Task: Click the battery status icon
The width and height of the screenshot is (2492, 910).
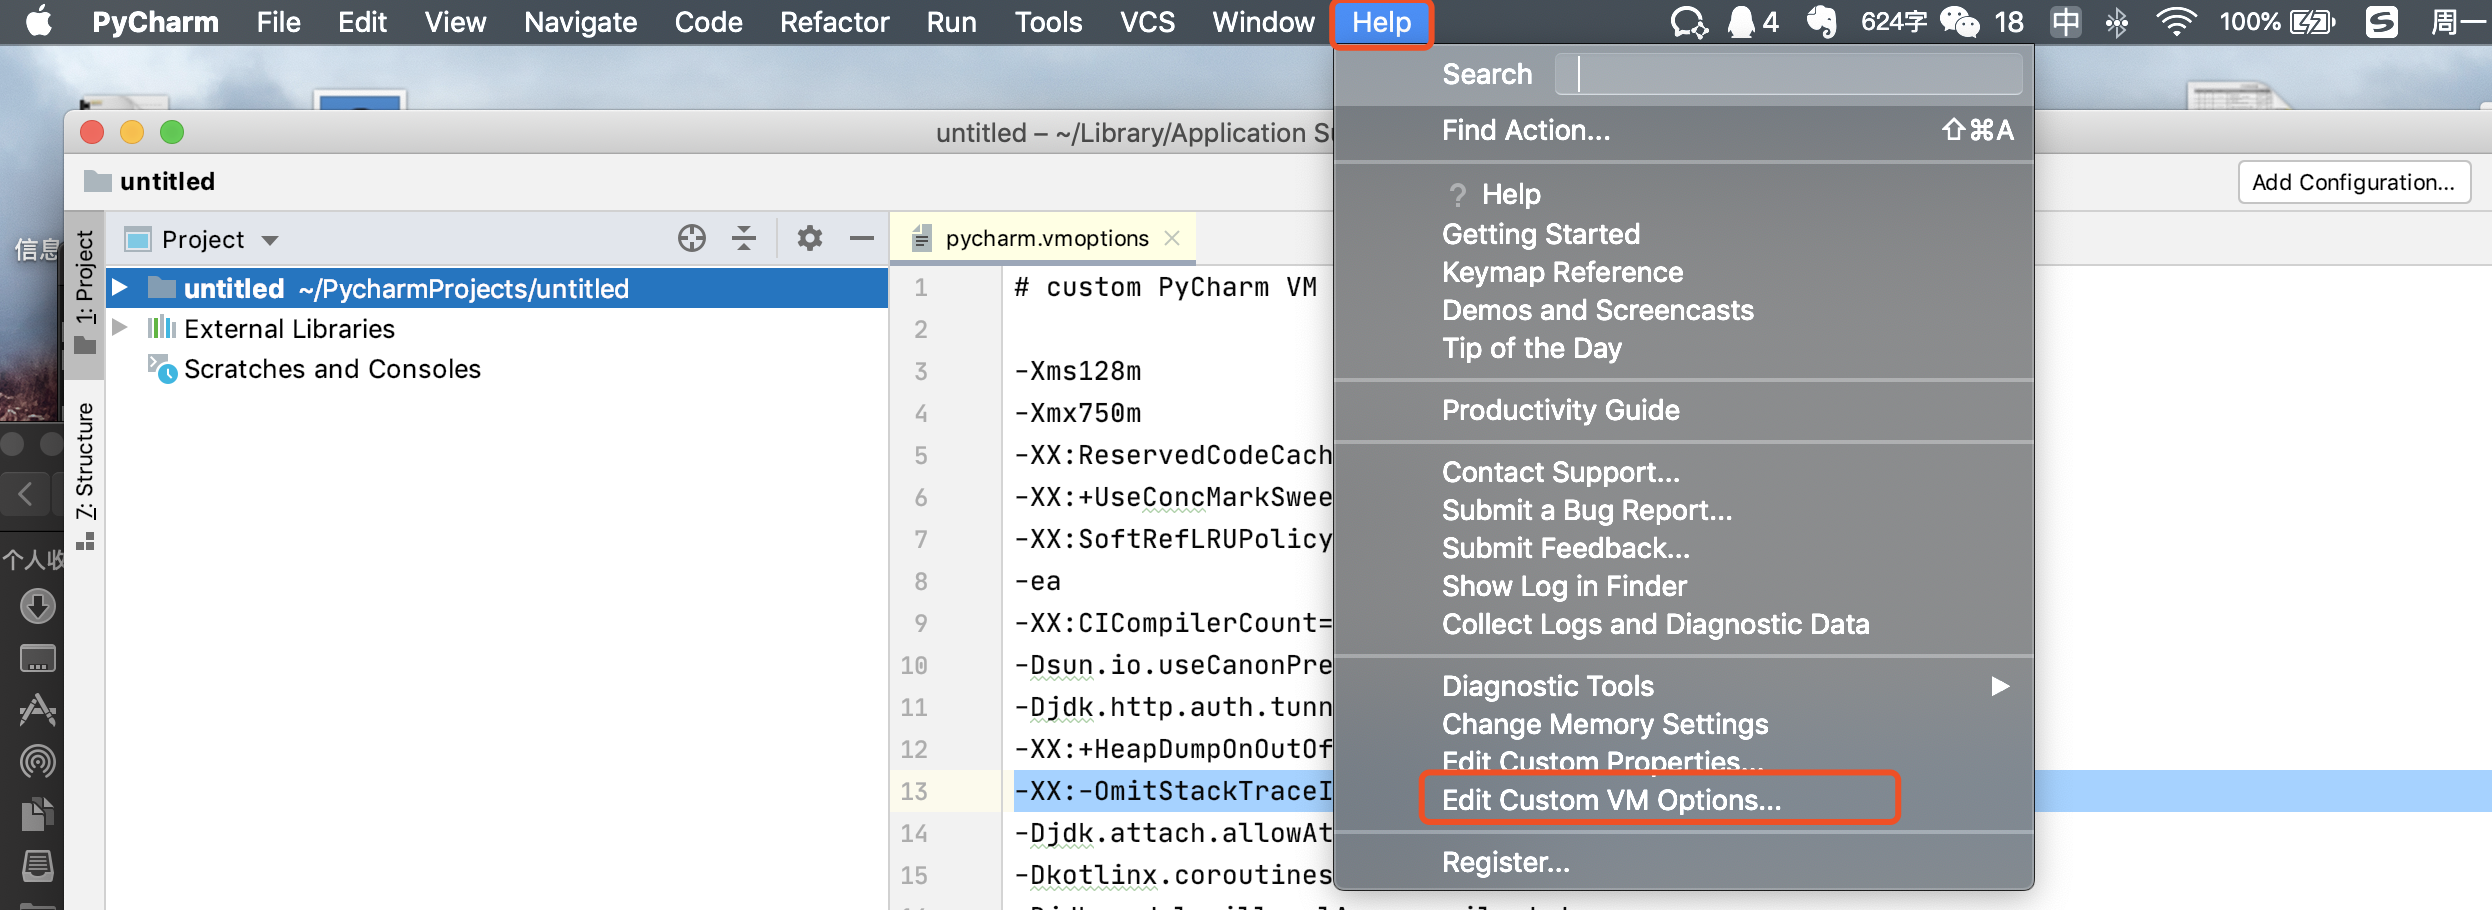Action: point(2313,22)
